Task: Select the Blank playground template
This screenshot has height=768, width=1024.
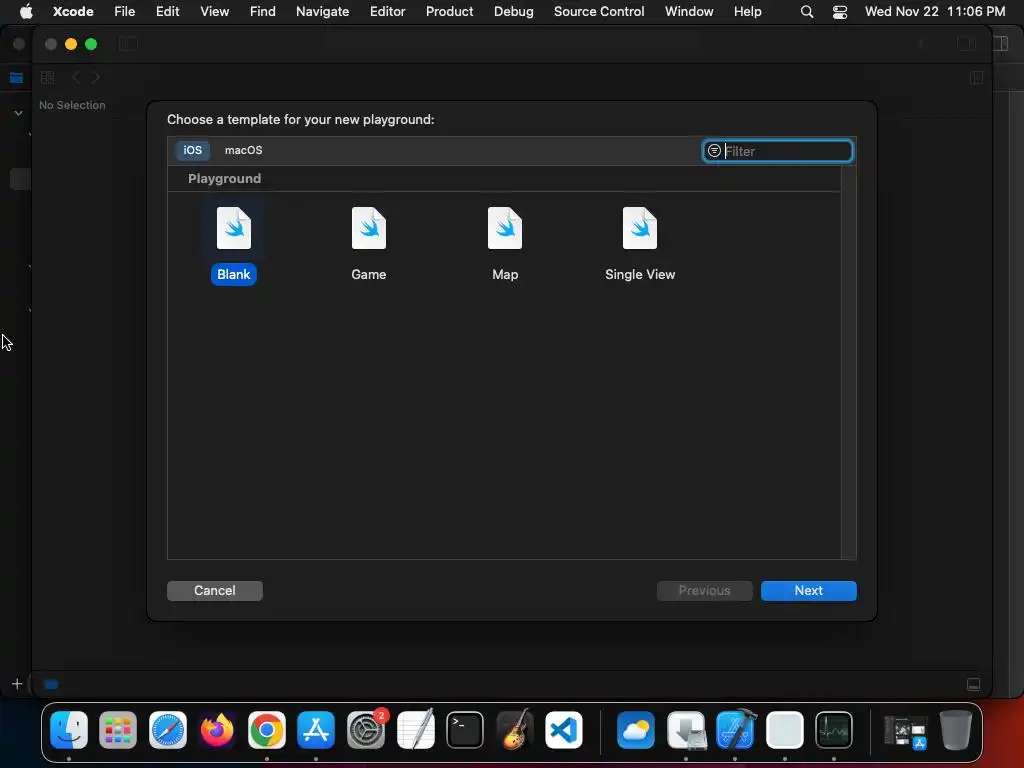Action: (233, 245)
